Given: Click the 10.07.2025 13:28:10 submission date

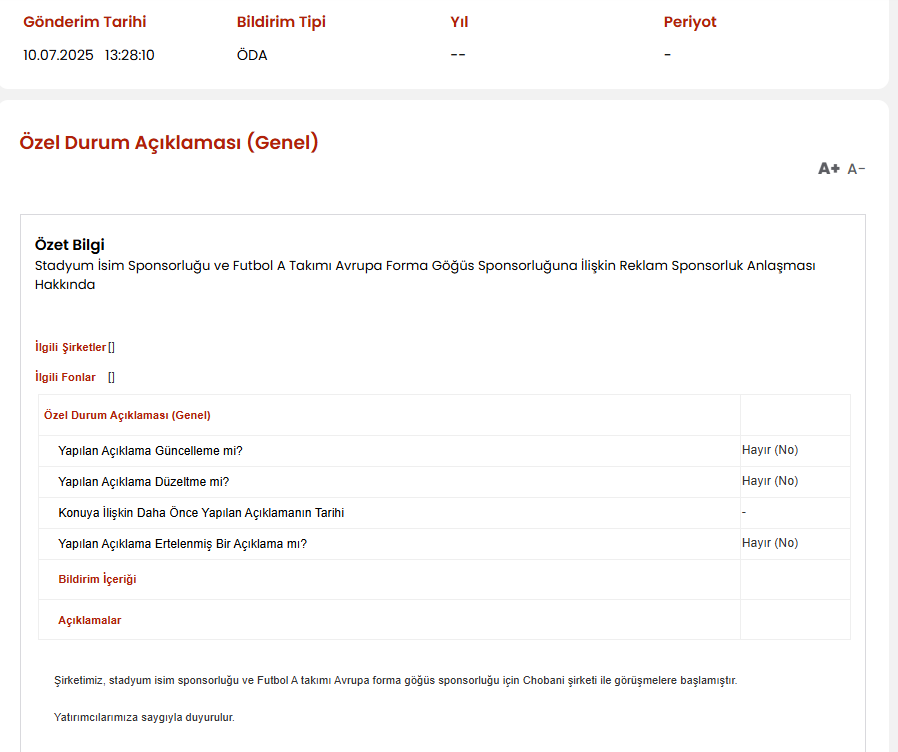Looking at the screenshot, I should [89, 55].
